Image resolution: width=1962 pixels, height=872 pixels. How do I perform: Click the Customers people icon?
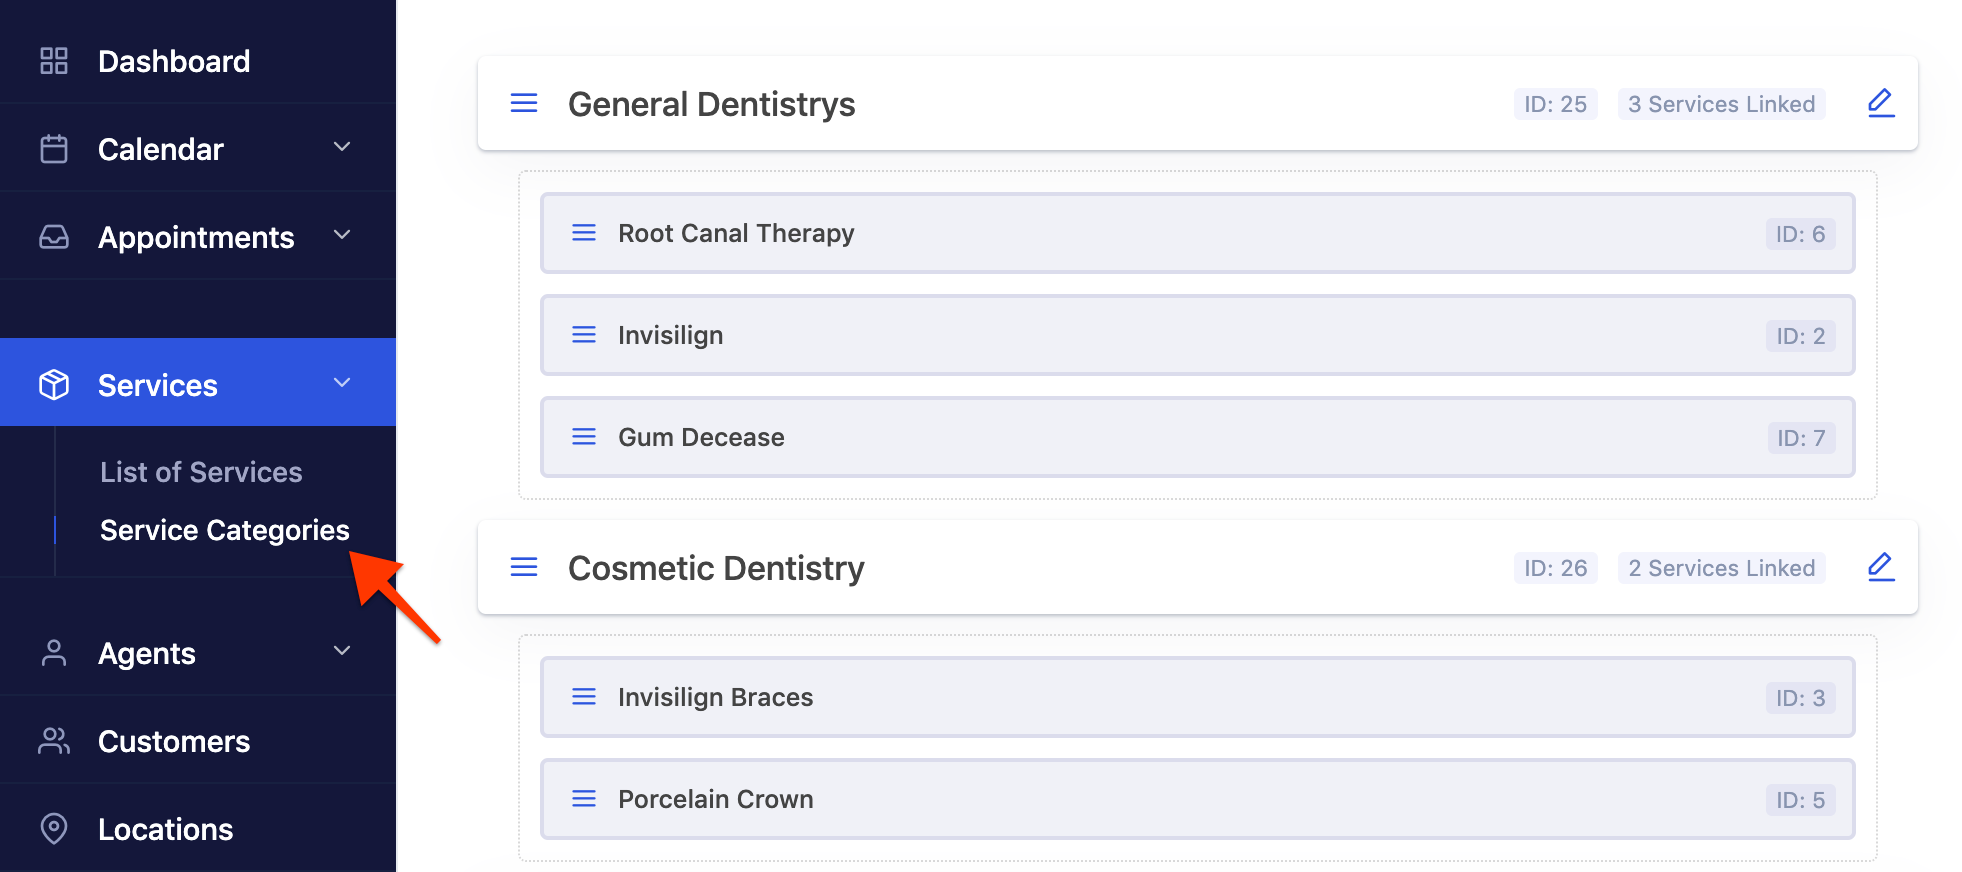coord(54,741)
